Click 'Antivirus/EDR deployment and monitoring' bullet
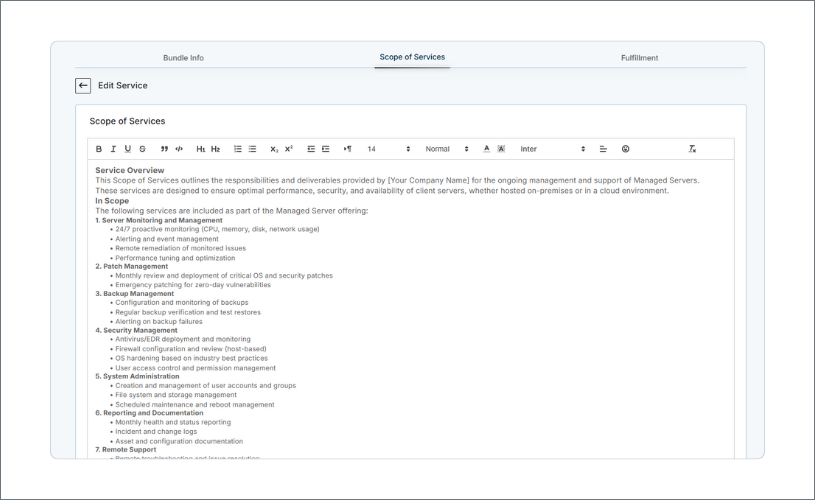 (183, 339)
